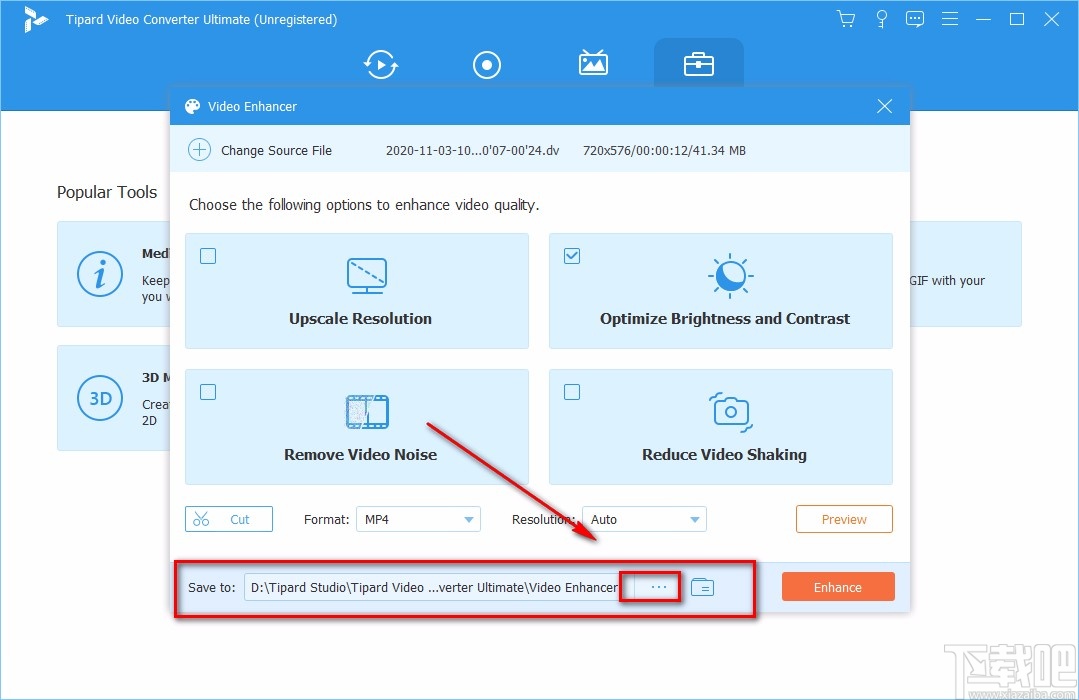The height and width of the screenshot is (700, 1079).
Task: Click the Media info 'i' icon
Action: (x=100, y=274)
